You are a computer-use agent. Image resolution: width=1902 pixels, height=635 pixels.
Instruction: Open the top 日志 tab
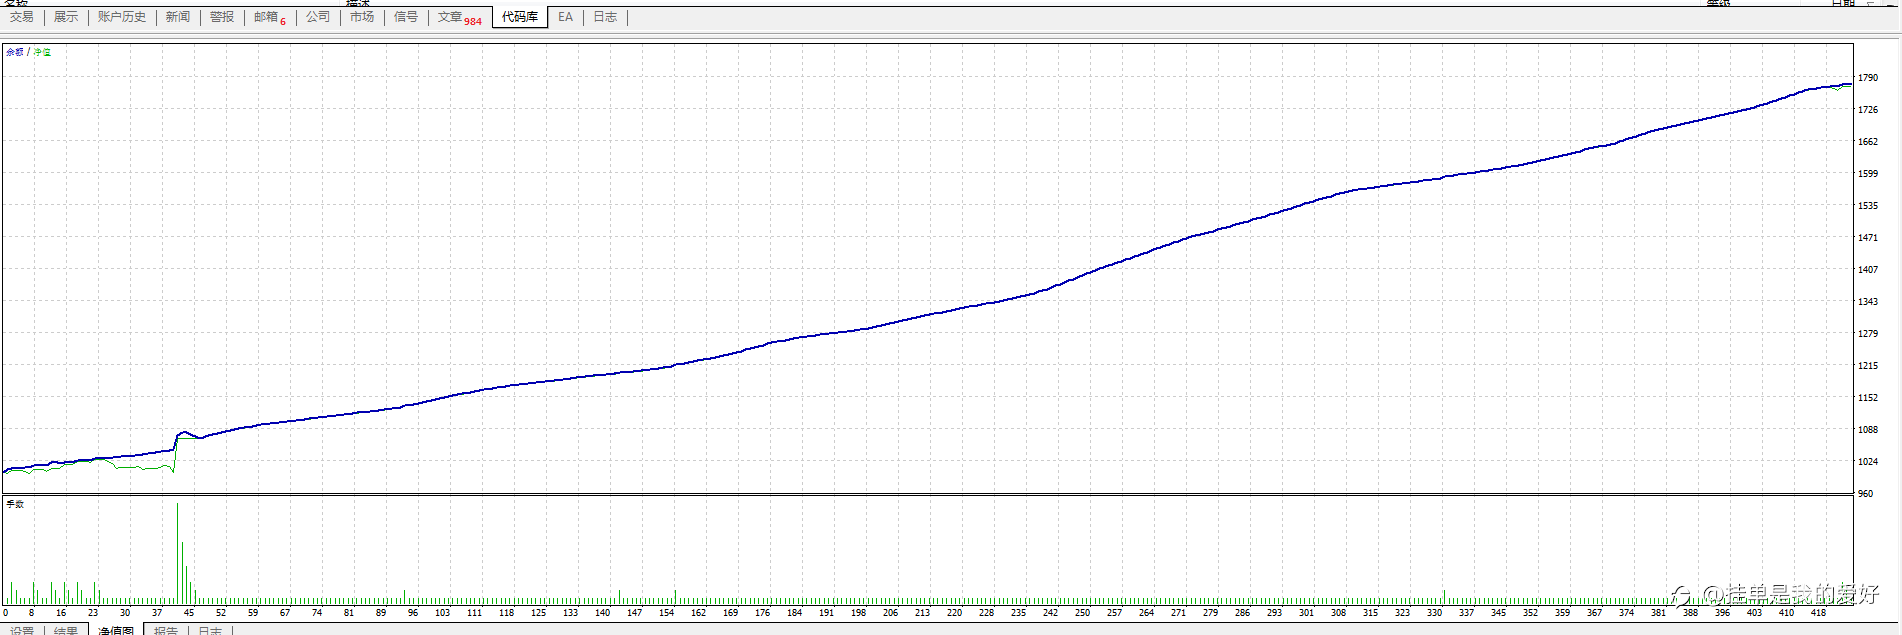605,17
